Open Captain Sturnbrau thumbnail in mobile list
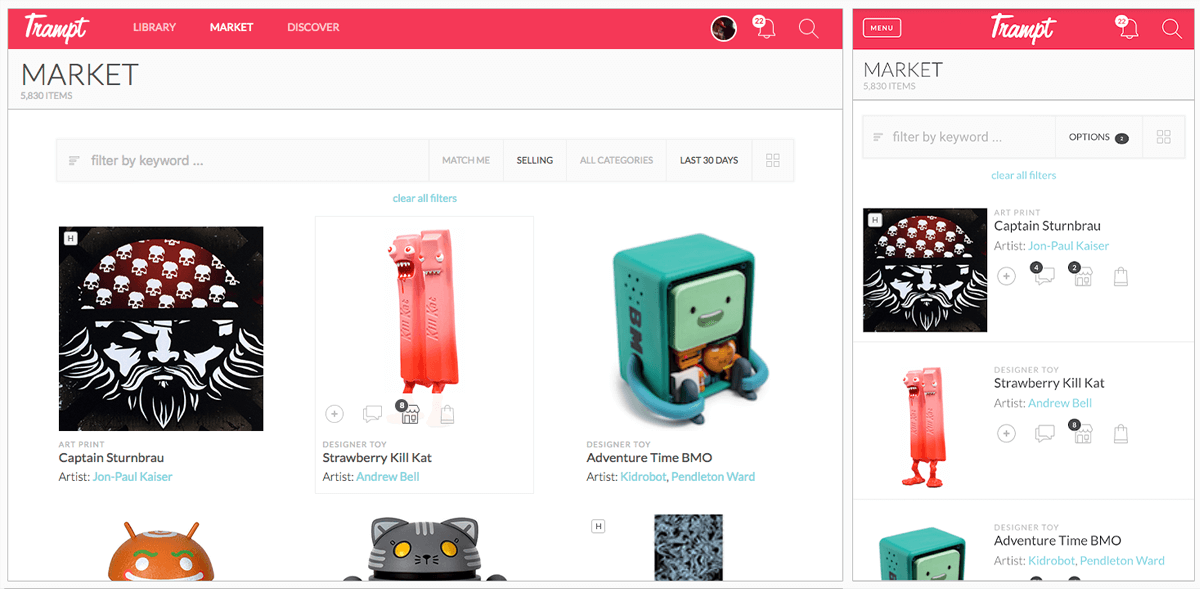Viewport: 1200px width, 589px height. click(925, 270)
